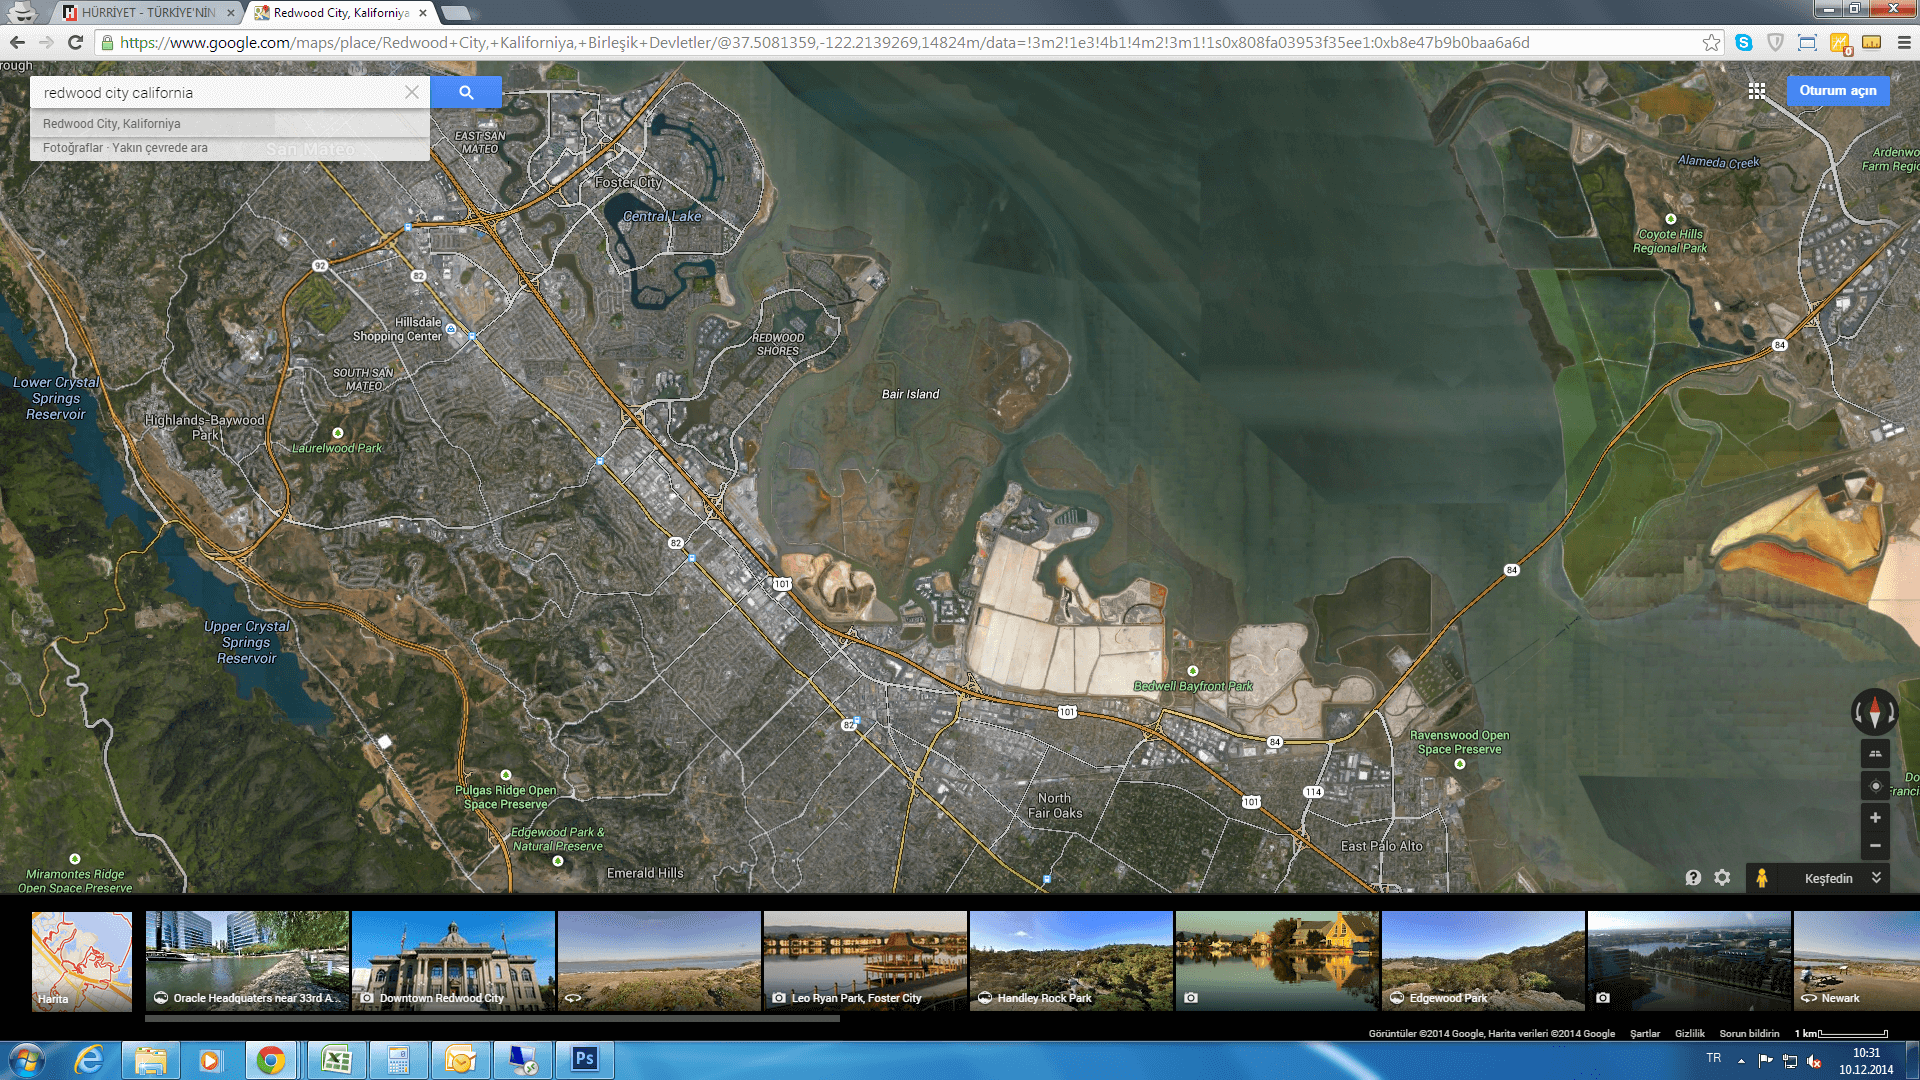This screenshot has height=1080, width=1920.
Task: Close the HÜRRİYET tab
Action: click(230, 13)
